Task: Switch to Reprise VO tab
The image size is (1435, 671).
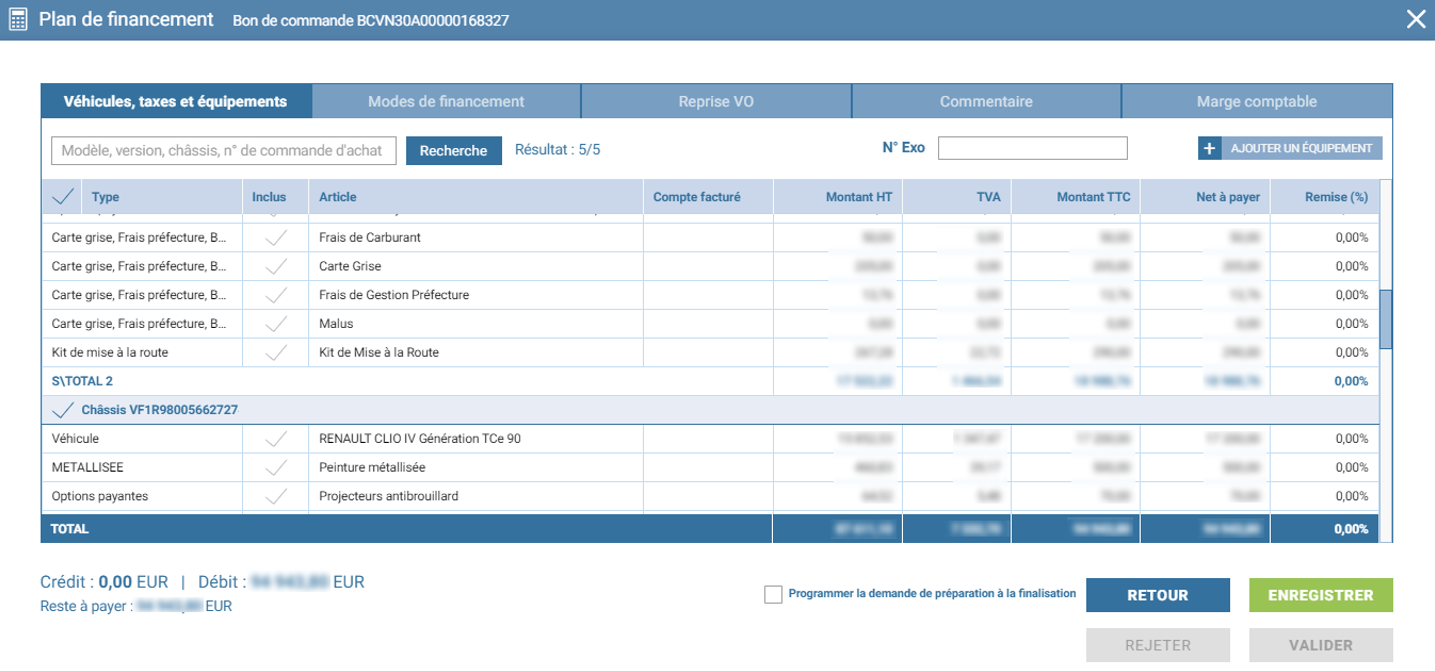Action: coord(716,101)
